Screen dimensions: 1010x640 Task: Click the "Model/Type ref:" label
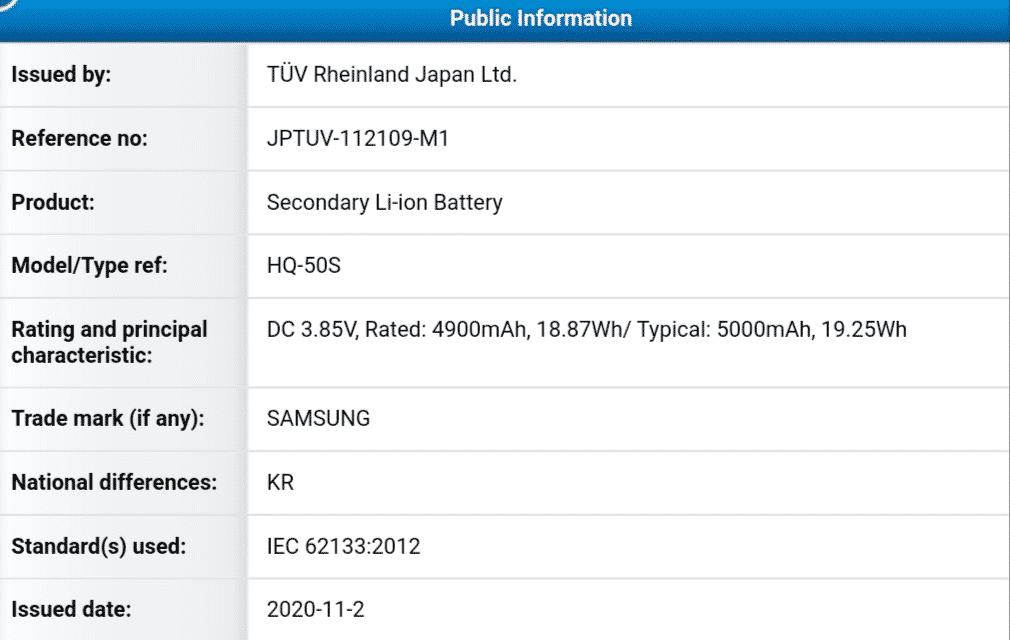click(89, 266)
